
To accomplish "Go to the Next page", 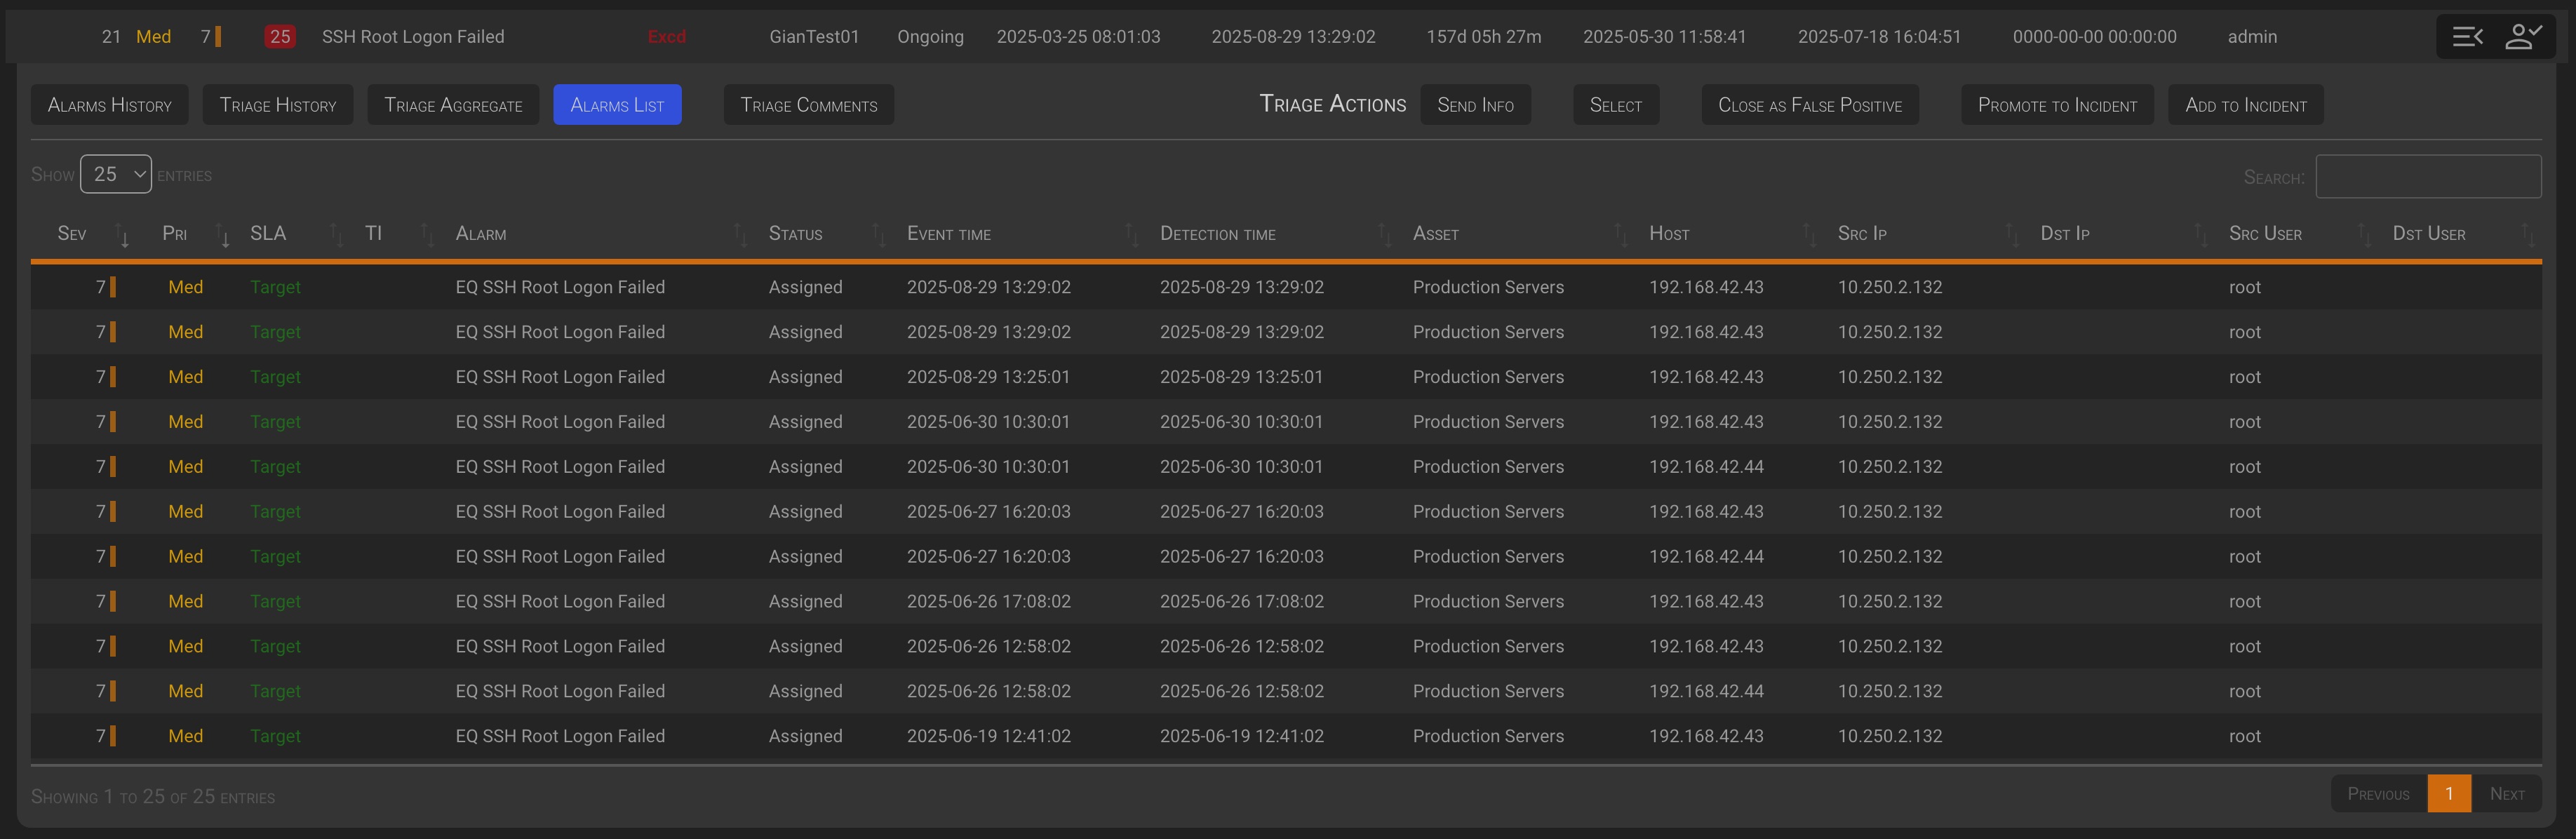I will click(2506, 794).
